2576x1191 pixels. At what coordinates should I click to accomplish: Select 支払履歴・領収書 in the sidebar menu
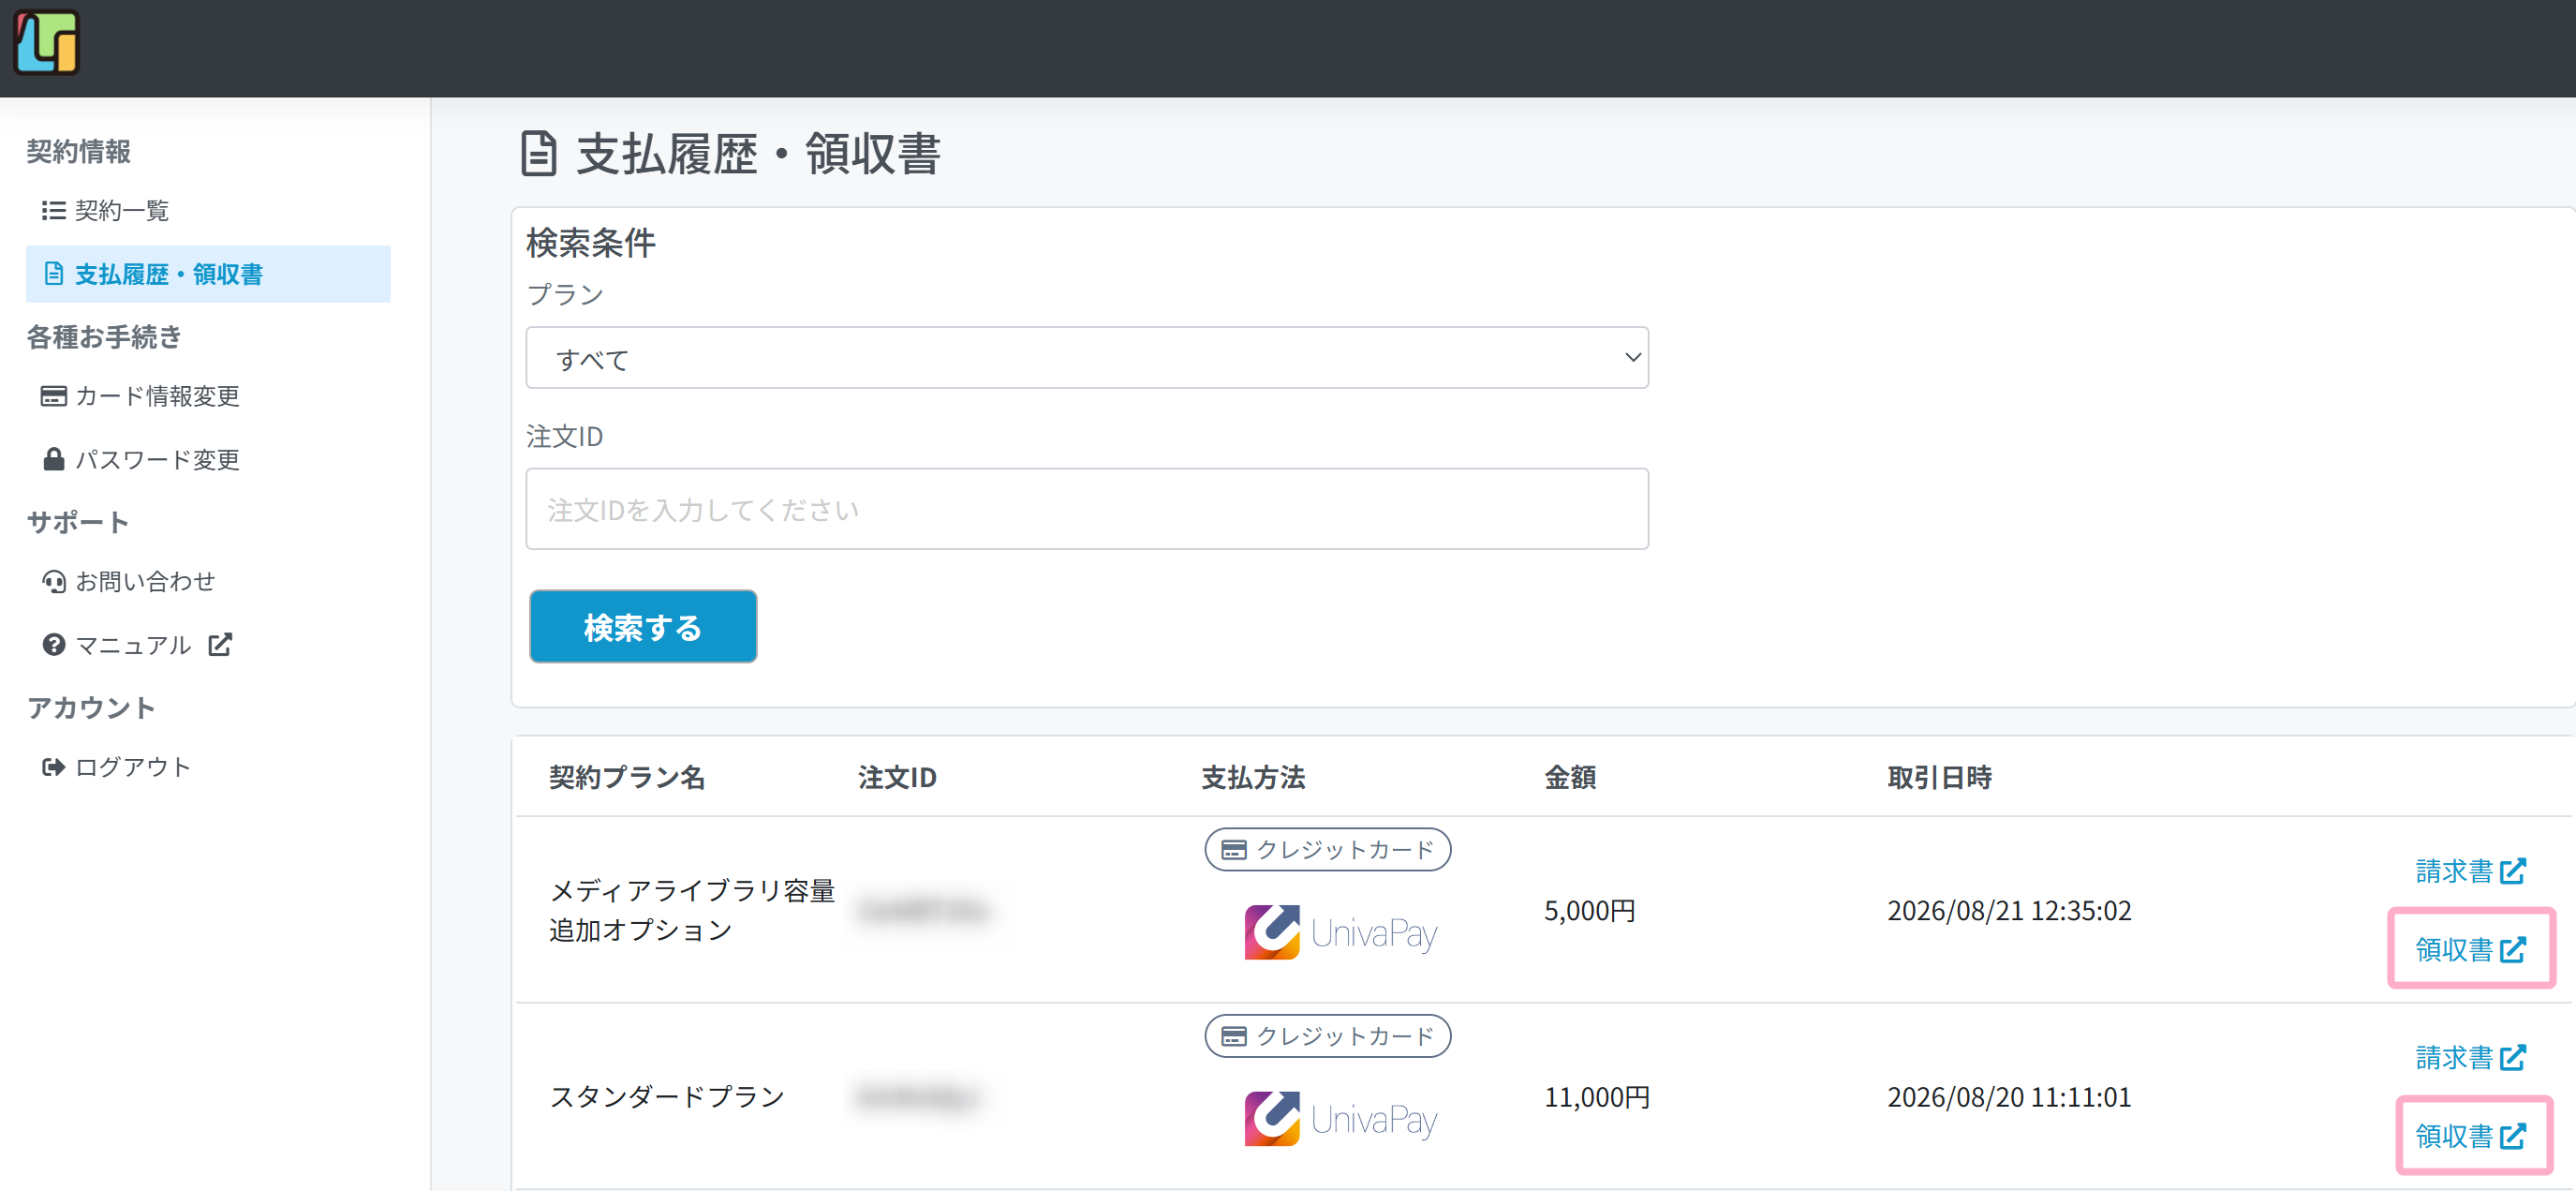208,274
